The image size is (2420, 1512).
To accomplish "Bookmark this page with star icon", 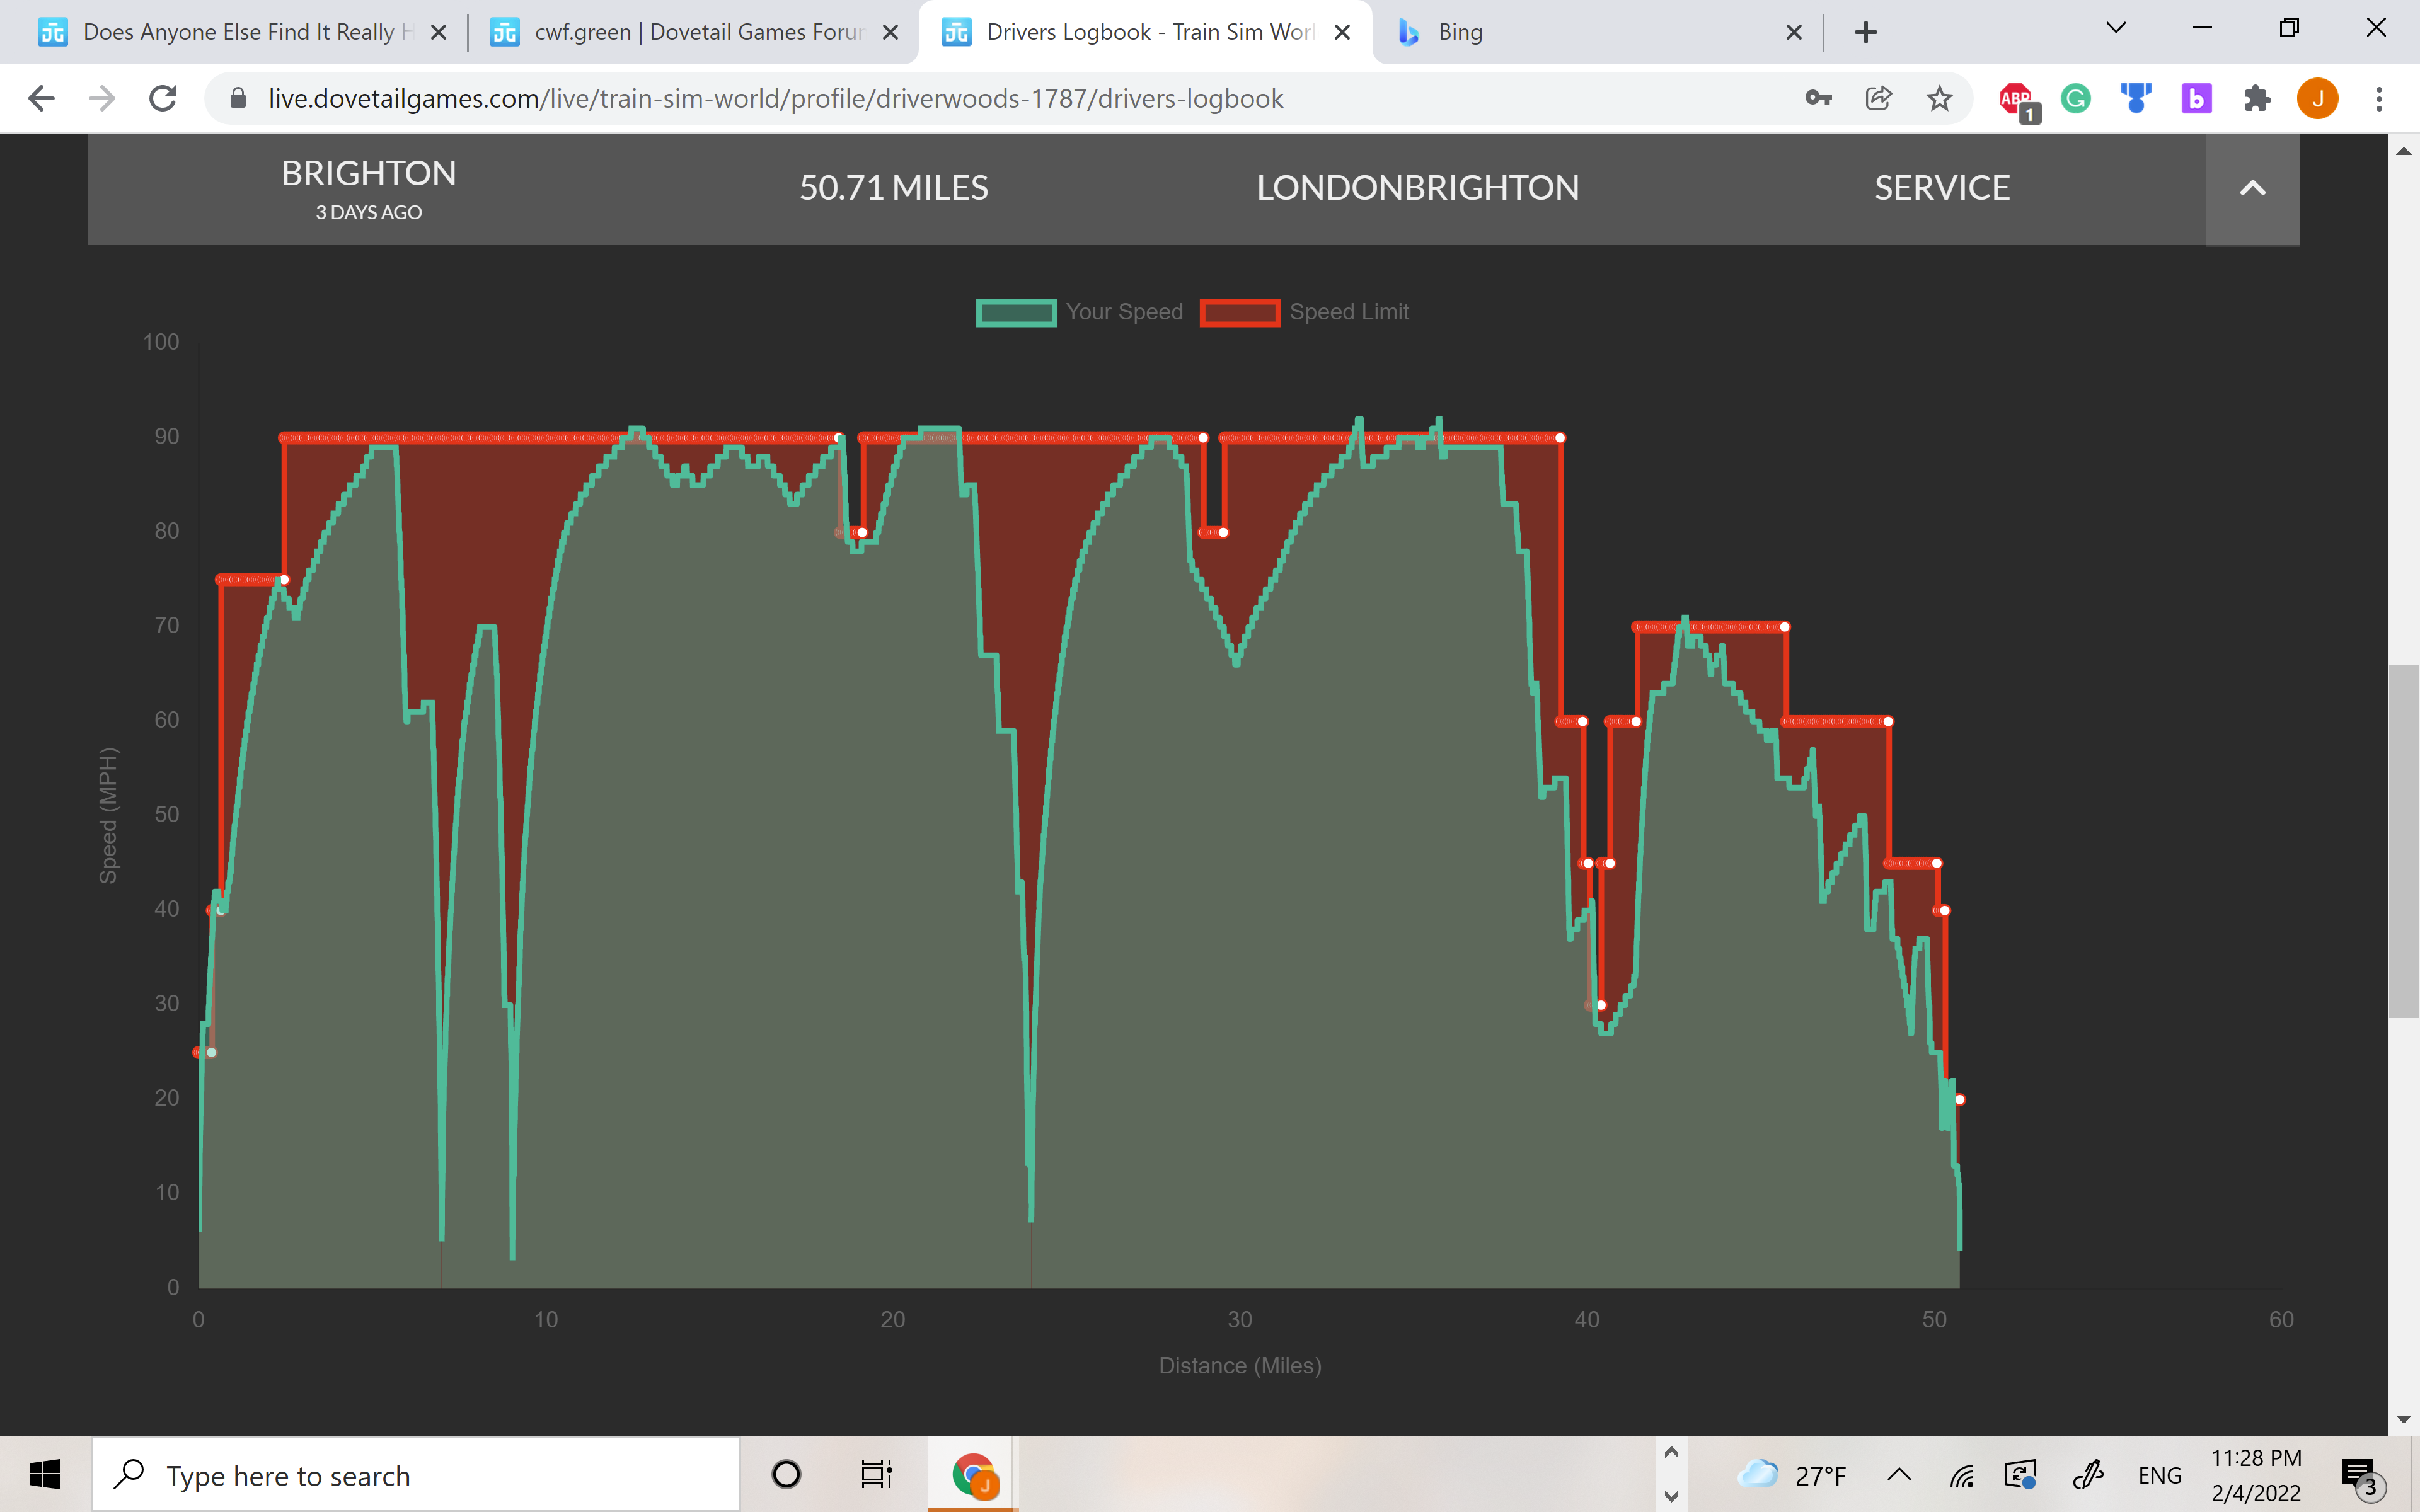I will 1939,99.
